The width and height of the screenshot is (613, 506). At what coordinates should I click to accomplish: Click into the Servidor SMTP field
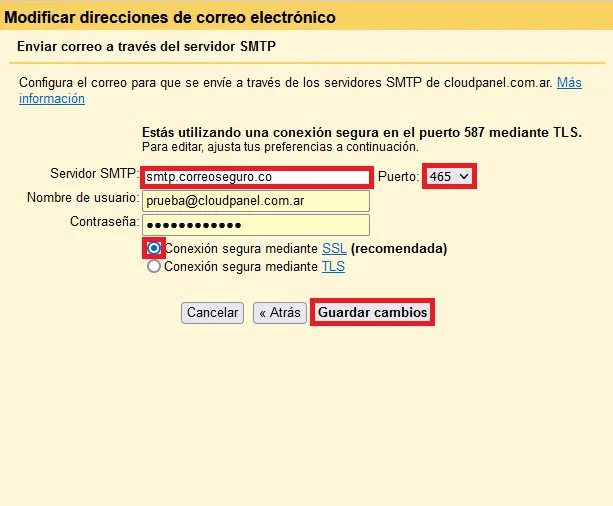click(x=255, y=177)
